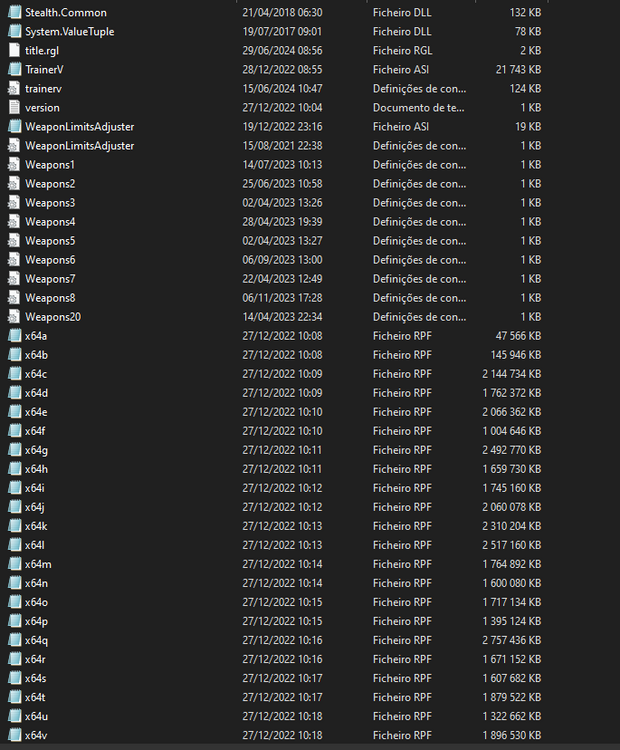Click the date 15/06/2024 10:47
620x750 pixels.
(282, 89)
